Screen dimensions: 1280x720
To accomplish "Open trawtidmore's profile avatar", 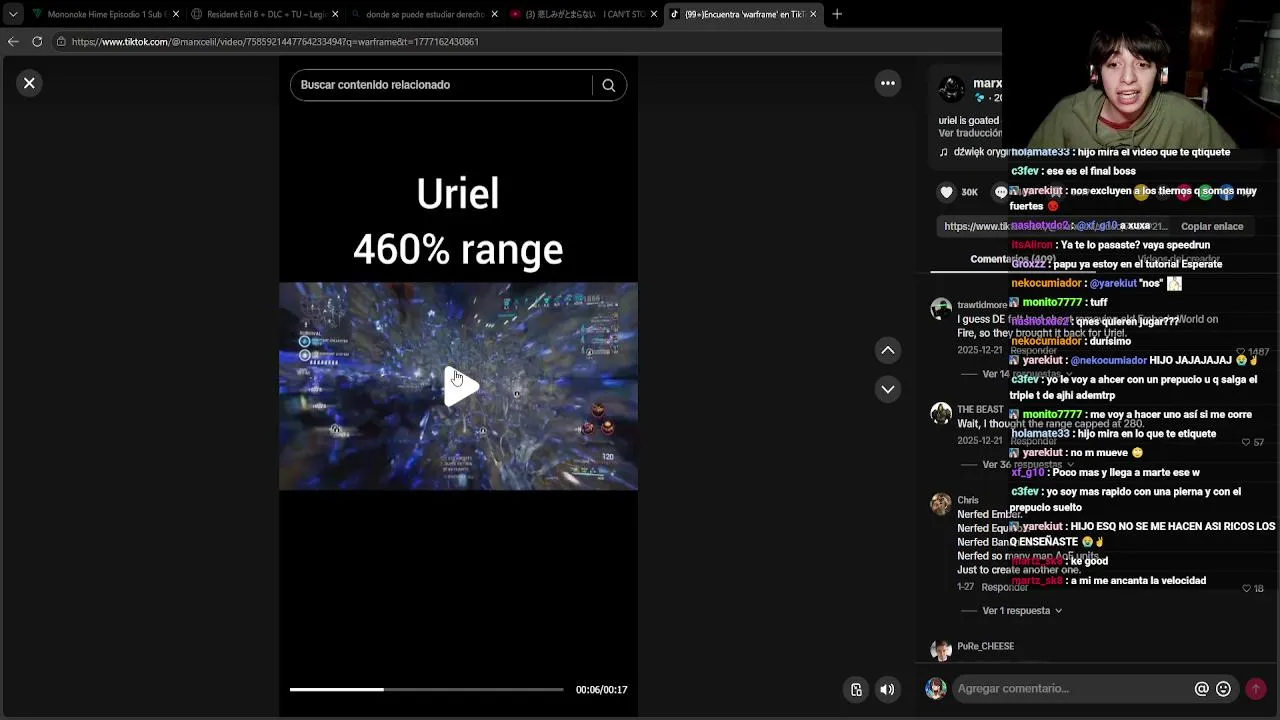I will point(941,309).
